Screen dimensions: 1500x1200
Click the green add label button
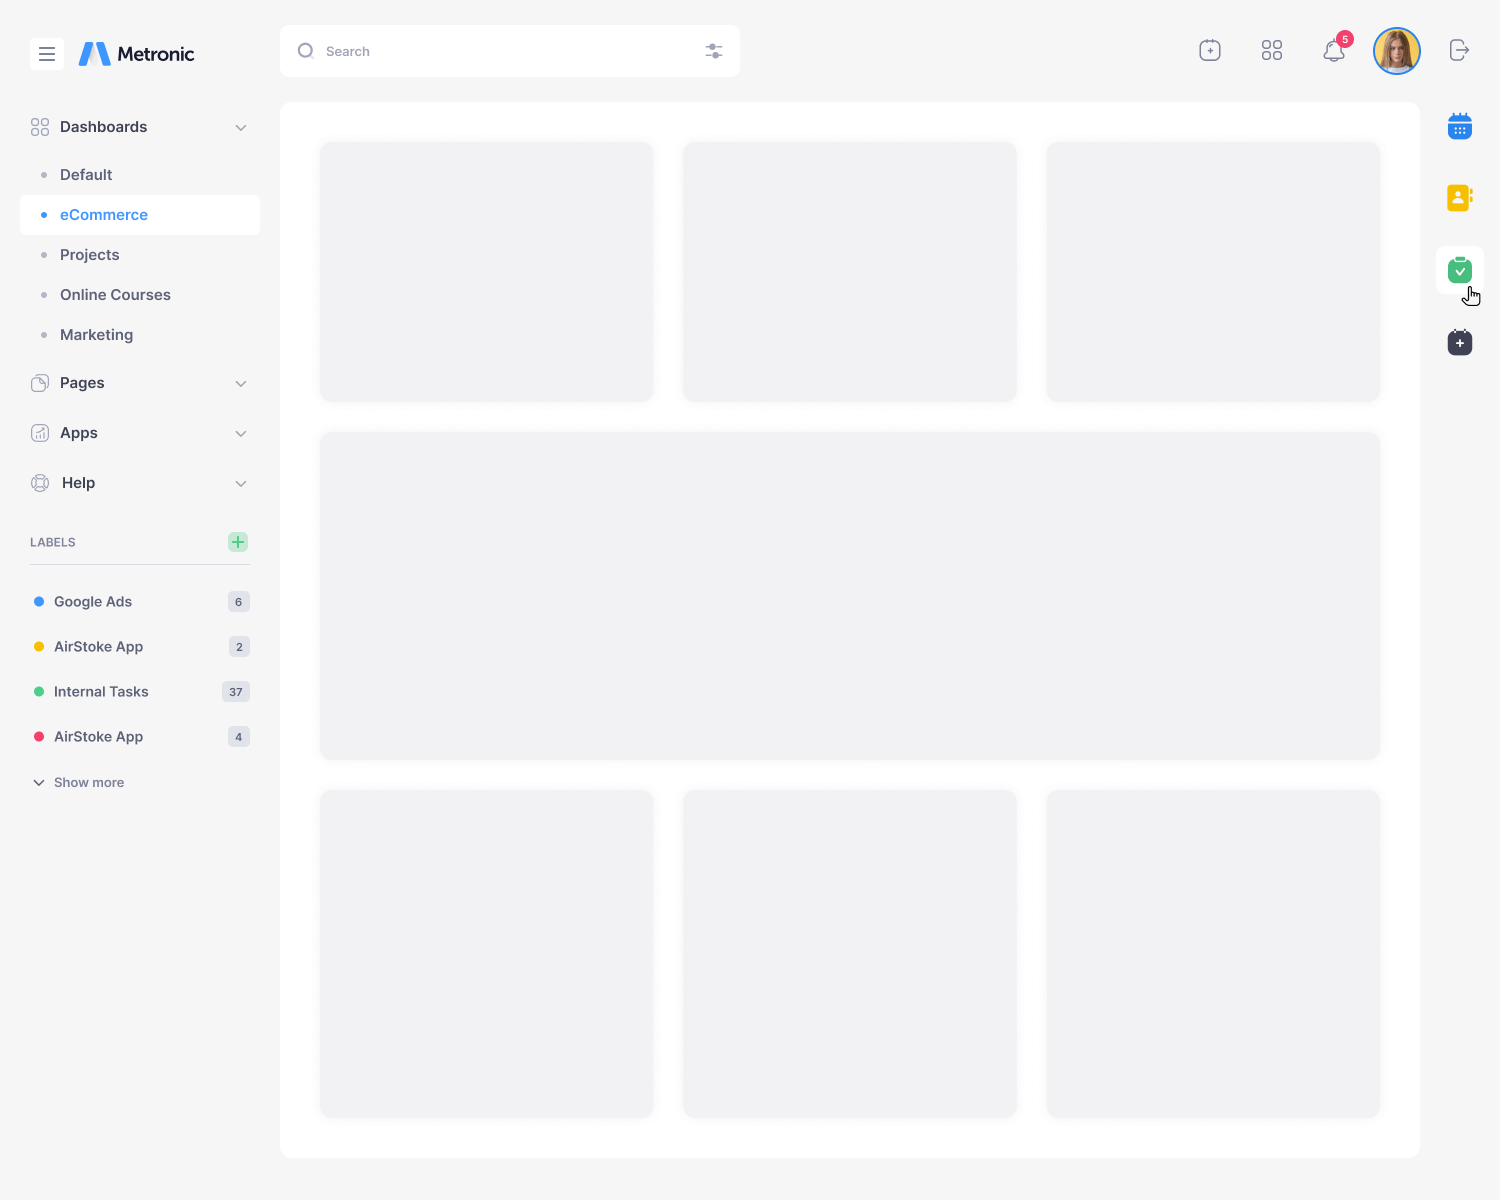(238, 542)
